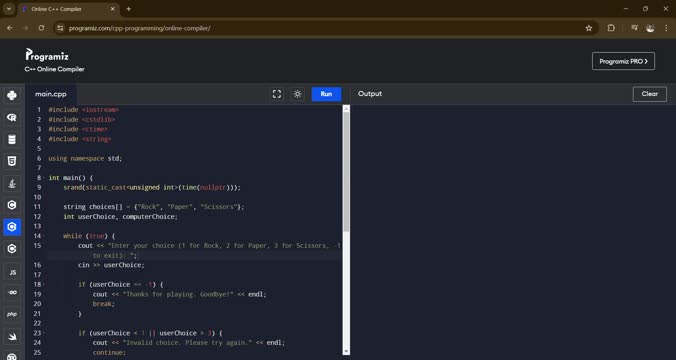The width and height of the screenshot is (676, 360).
Task: Open the media control icon in toolbar
Action: pyautogui.click(x=634, y=28)
